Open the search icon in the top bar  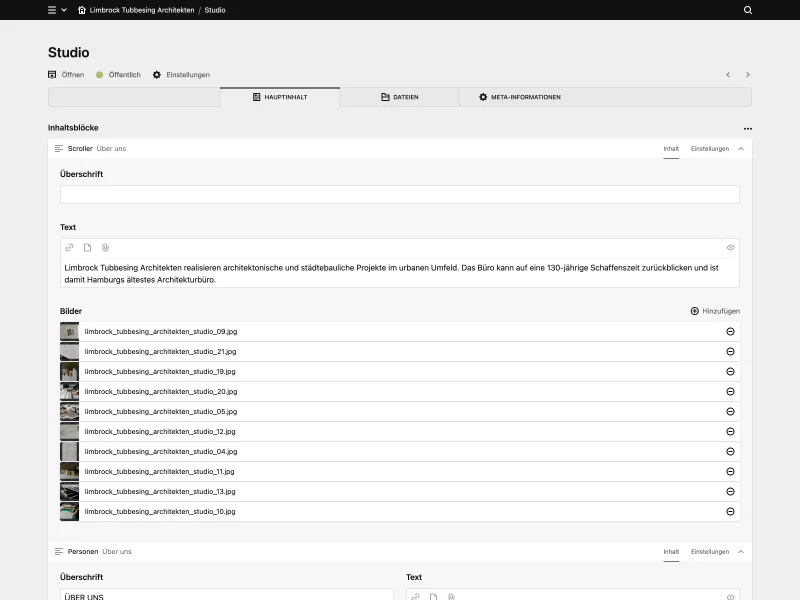click(x=746, y=10)
